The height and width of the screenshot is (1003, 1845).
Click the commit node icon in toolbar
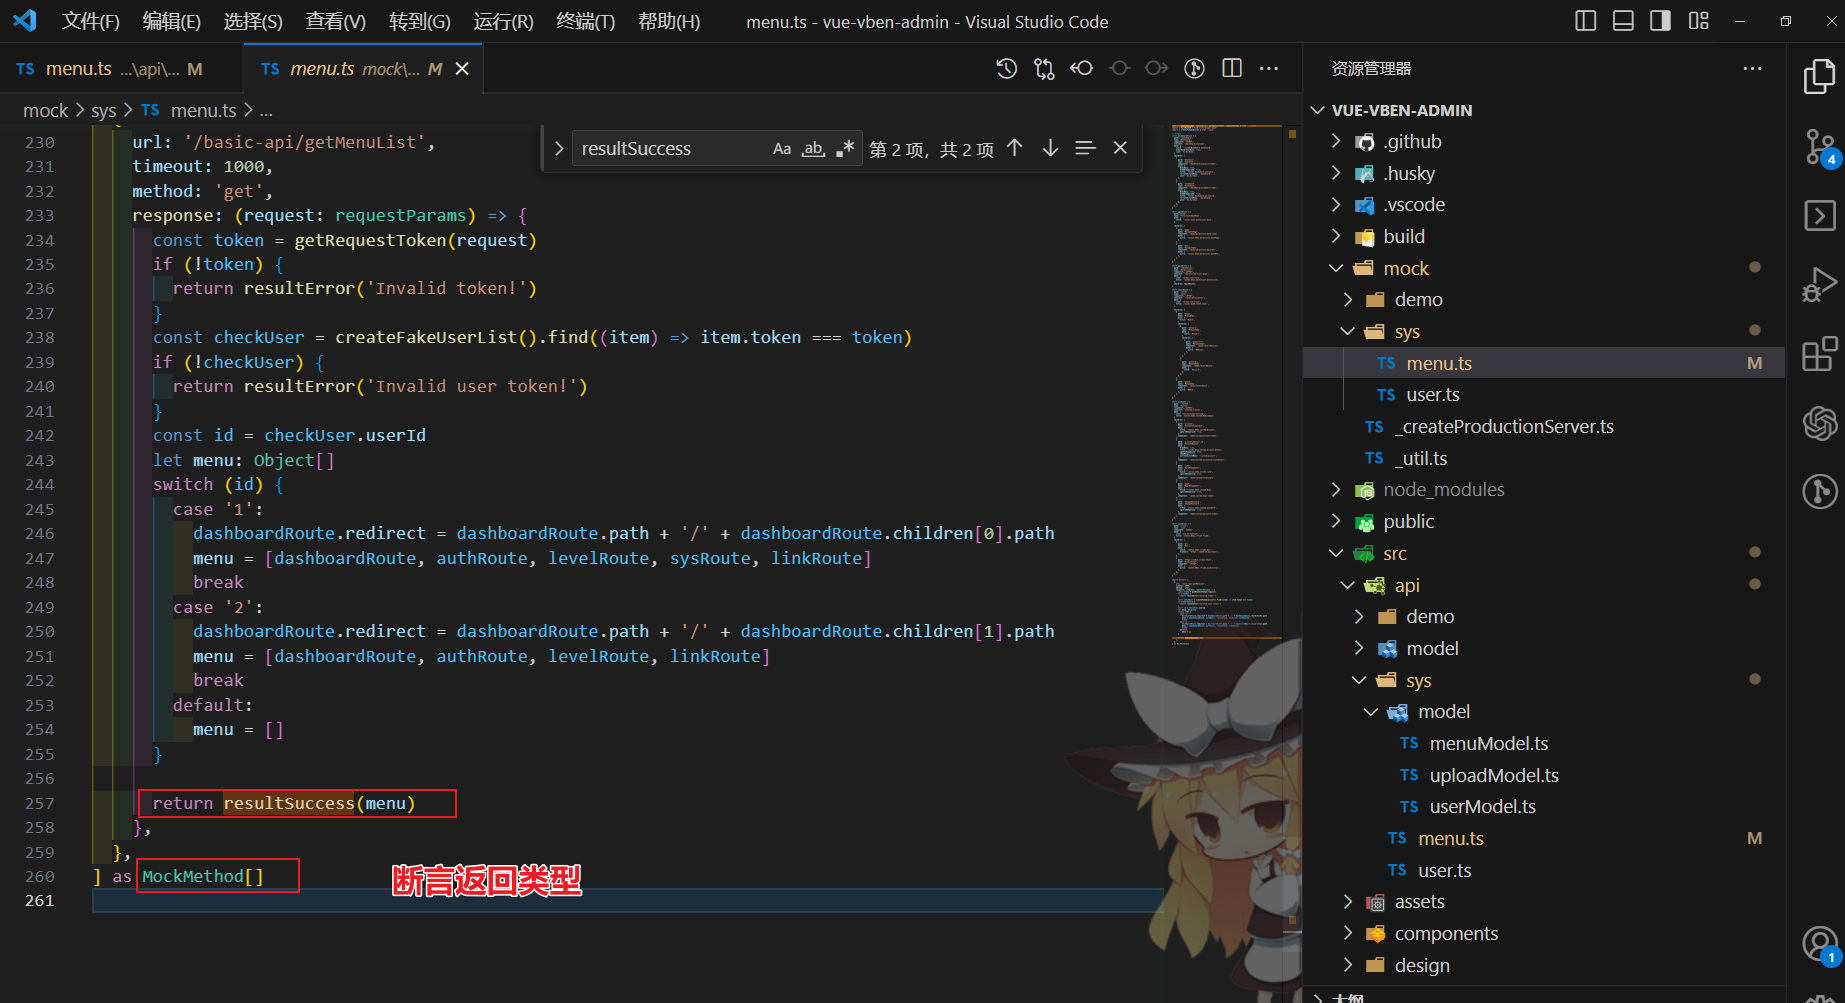(1120, 68)
